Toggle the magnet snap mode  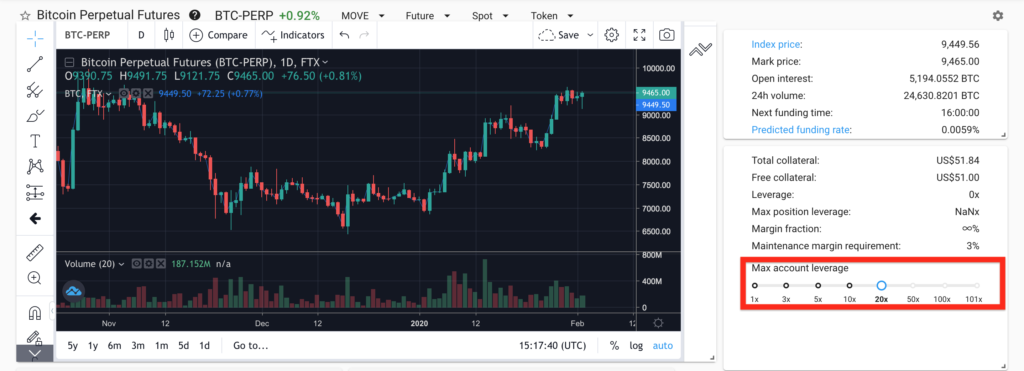point(35,313)
